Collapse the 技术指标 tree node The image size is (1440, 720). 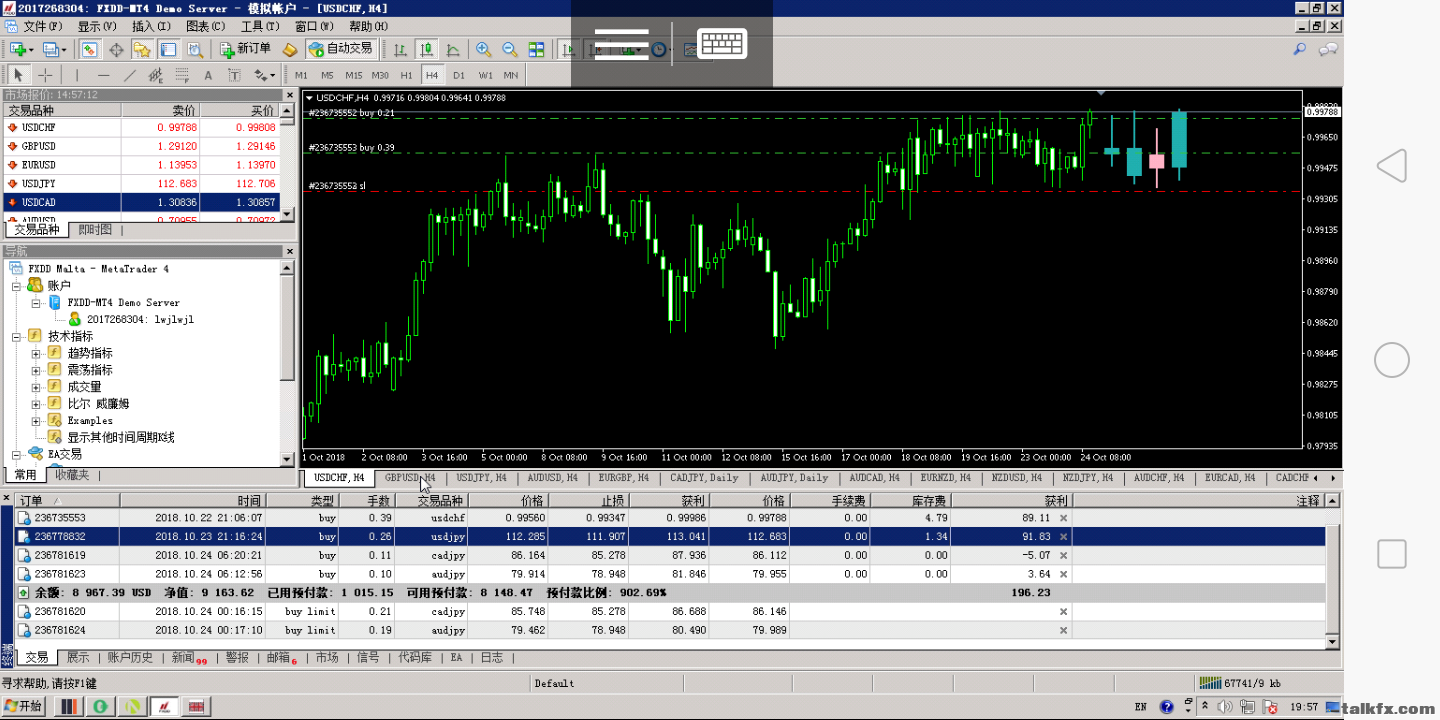17,337
